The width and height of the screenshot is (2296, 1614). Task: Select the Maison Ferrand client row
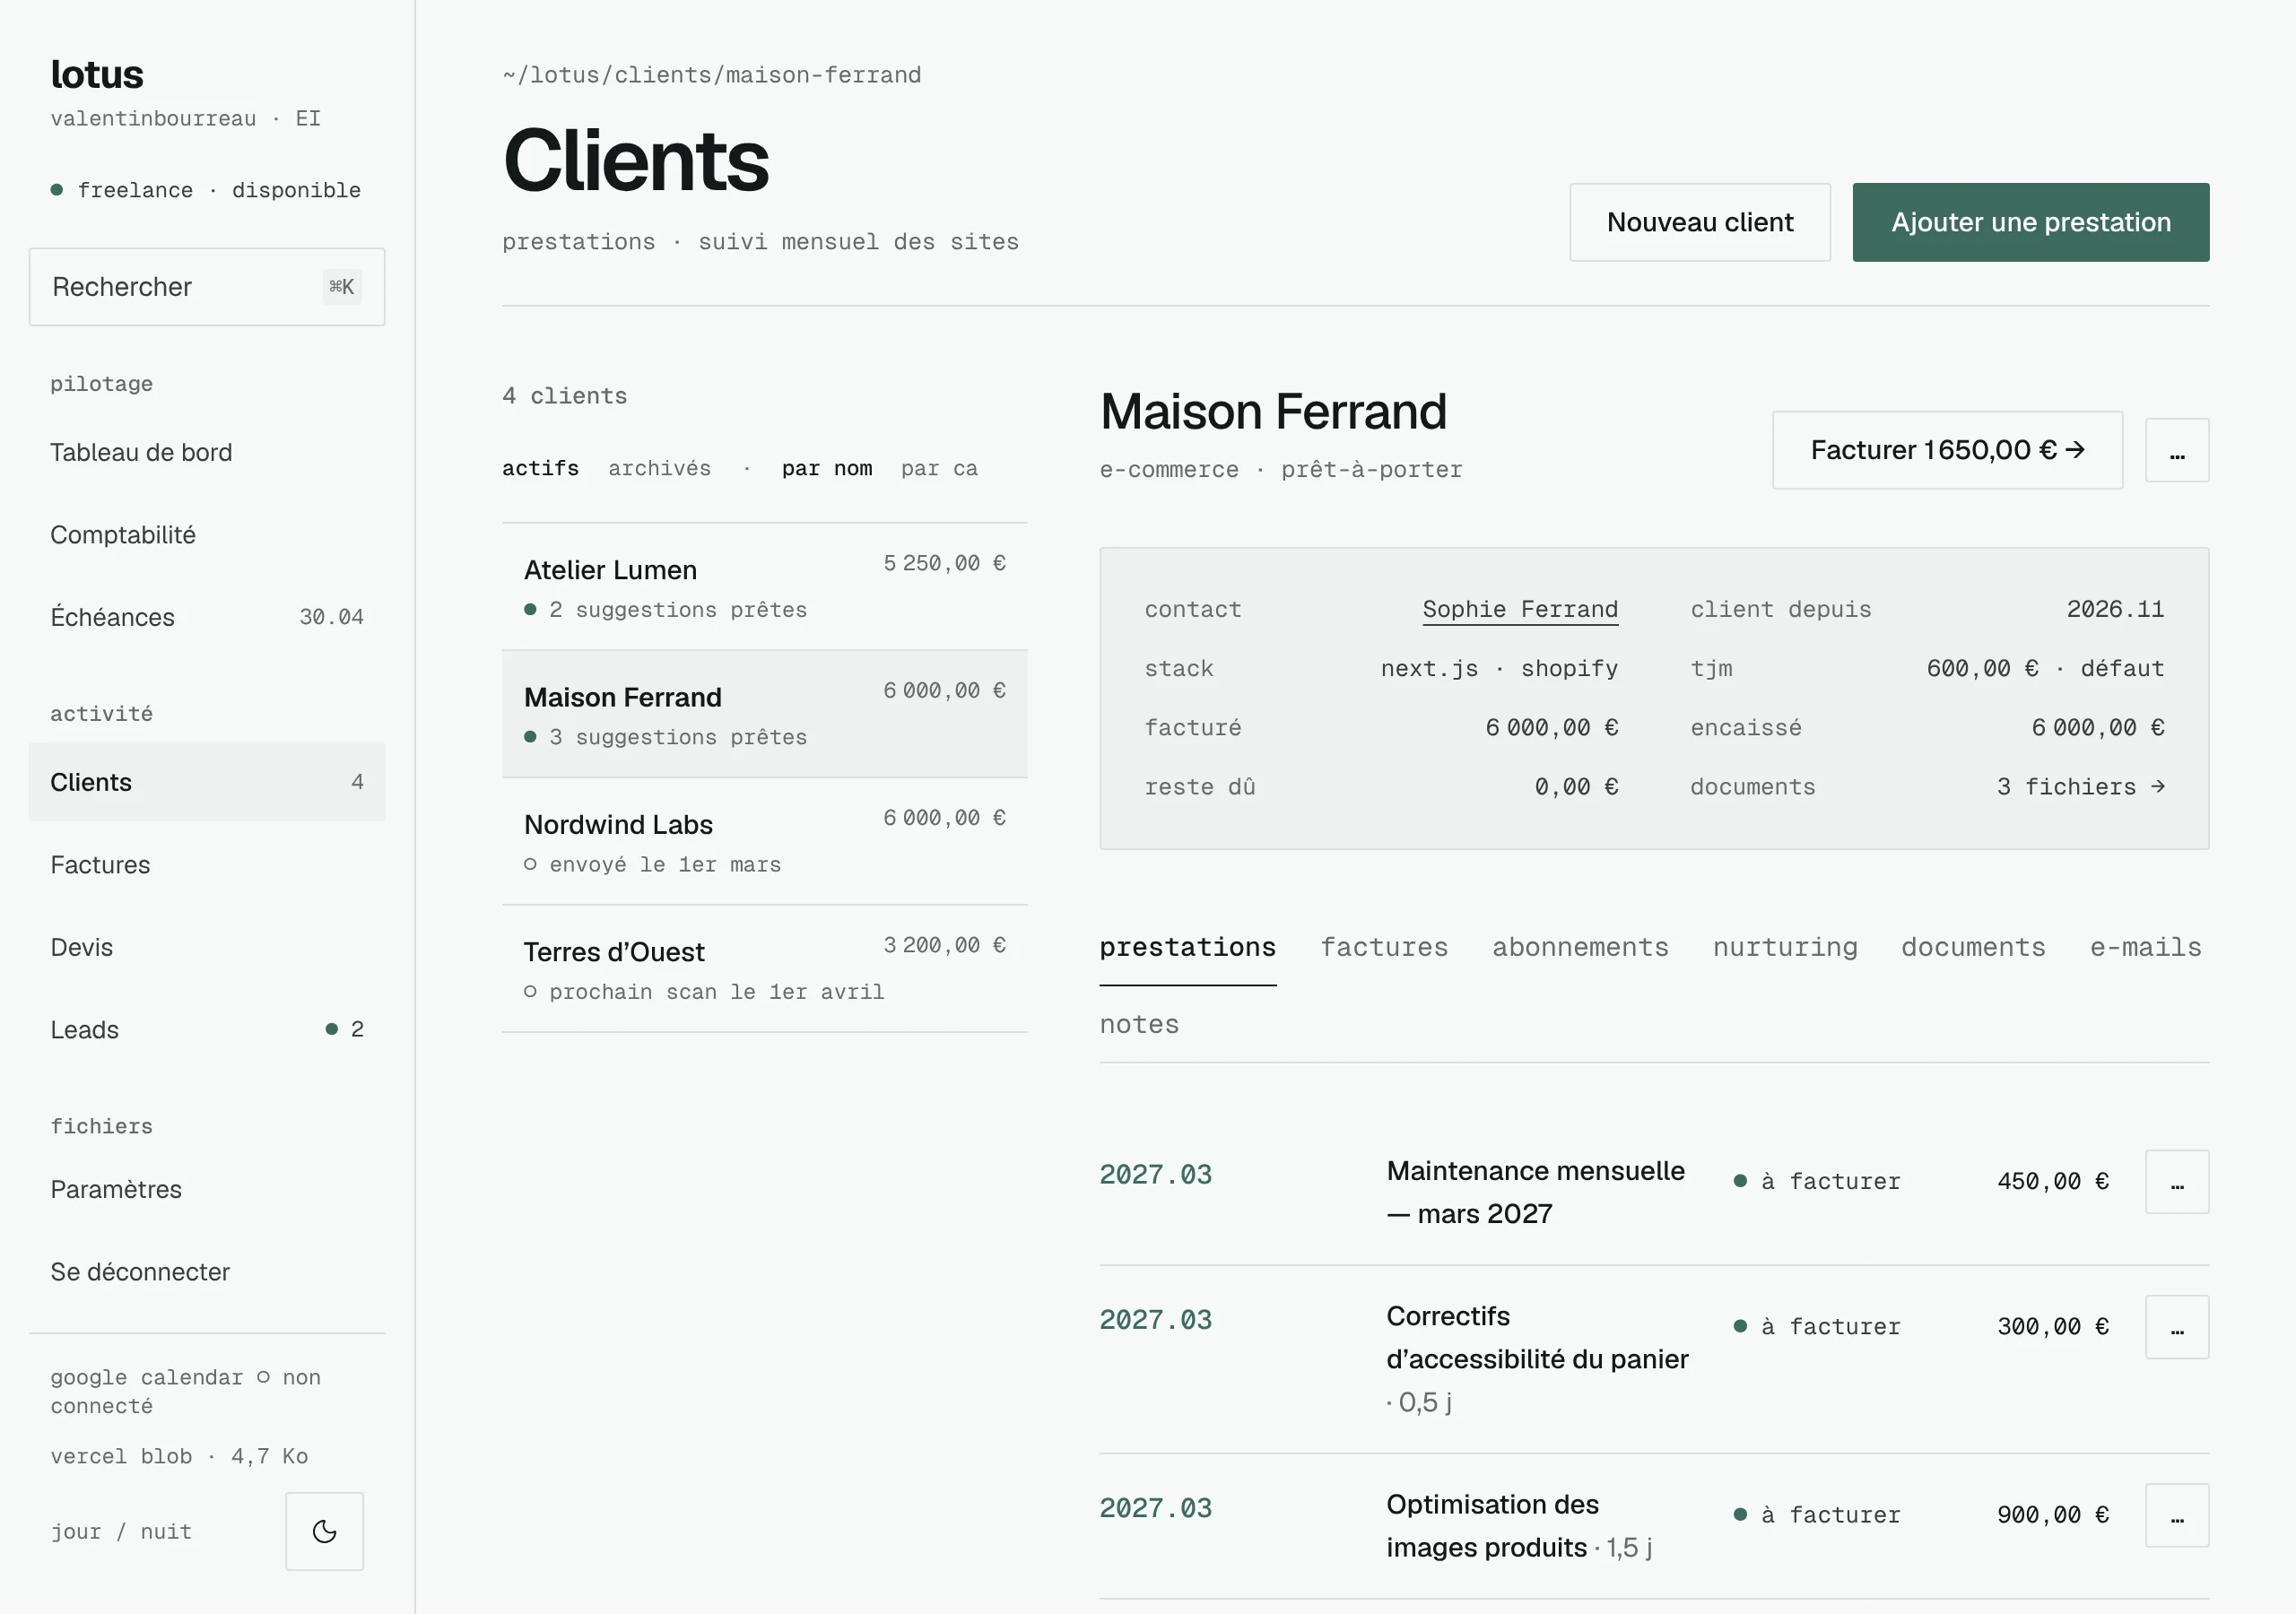click(x=765, y=714)
